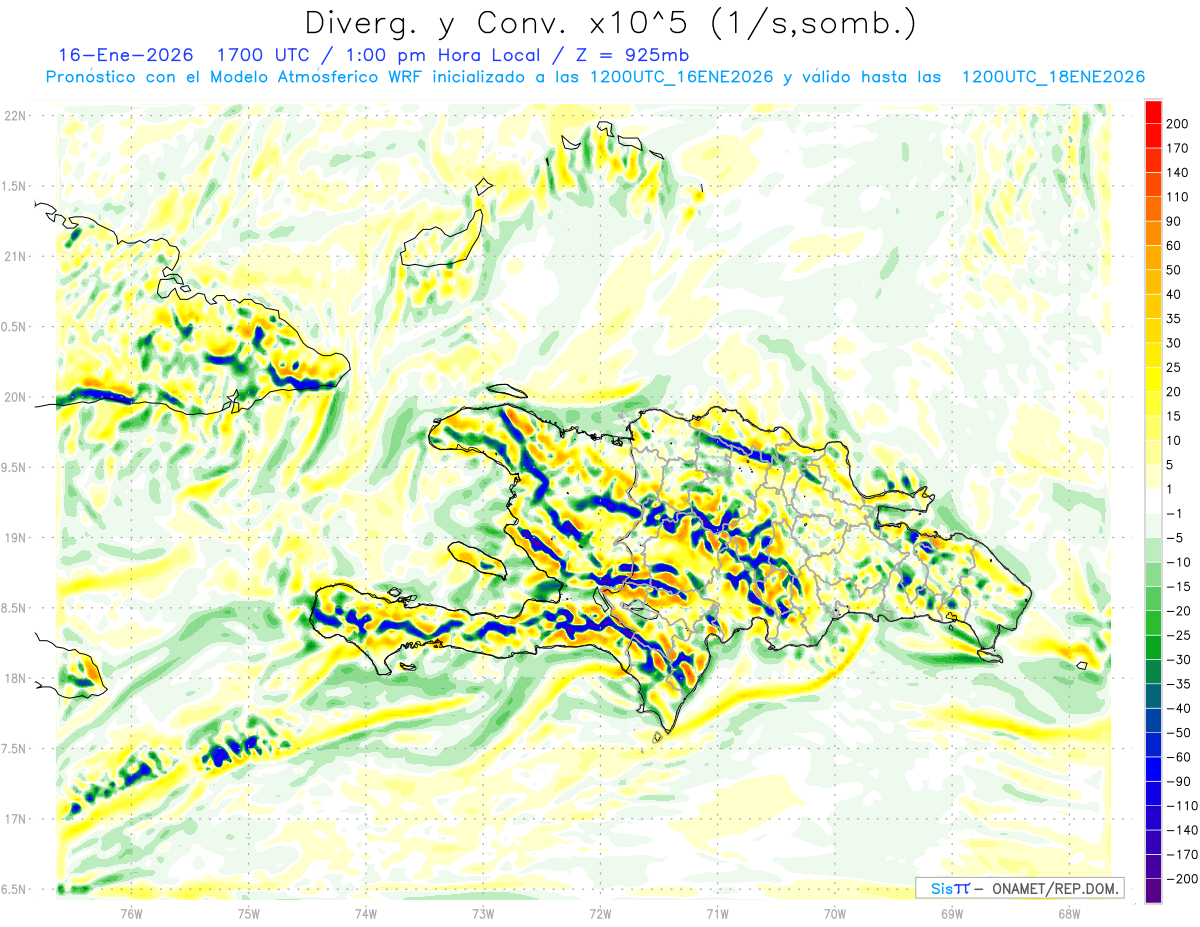This screenshot has width=1200, height=927.
Task: Click the '-60' color scale value
Action: (x=1178, y=757)
